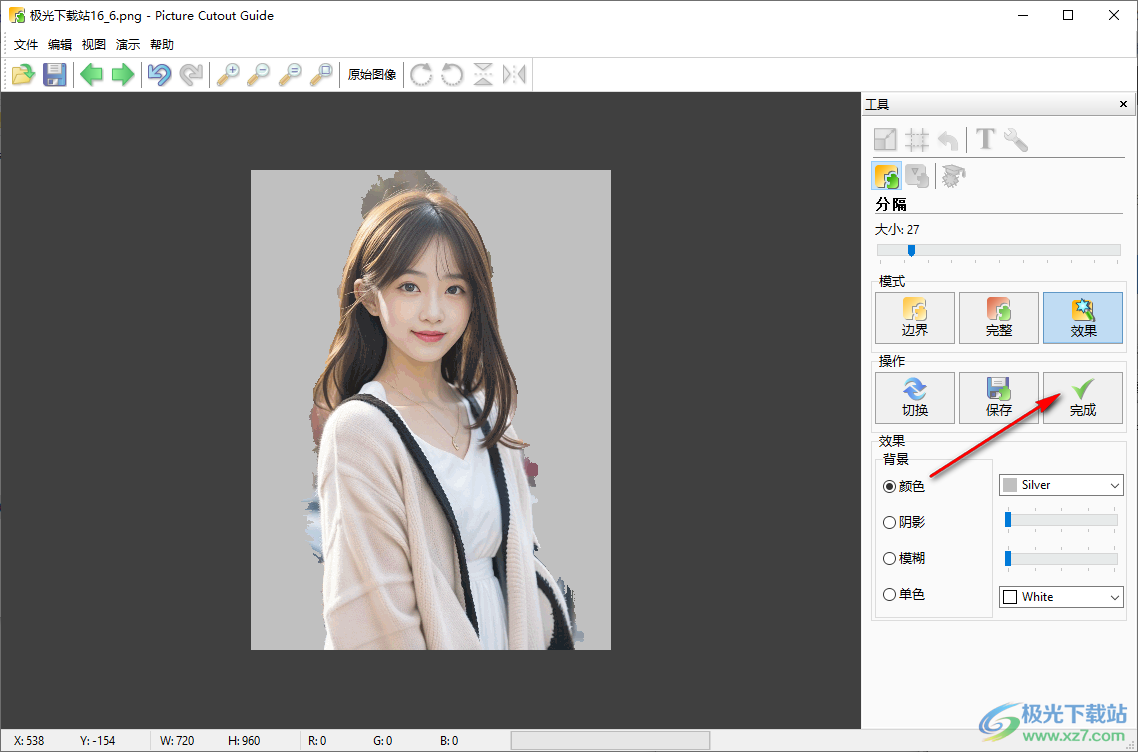The height and width of the screenshot is (752, 1138).
Task: Open the White color dropdown
Action: 1060,596
